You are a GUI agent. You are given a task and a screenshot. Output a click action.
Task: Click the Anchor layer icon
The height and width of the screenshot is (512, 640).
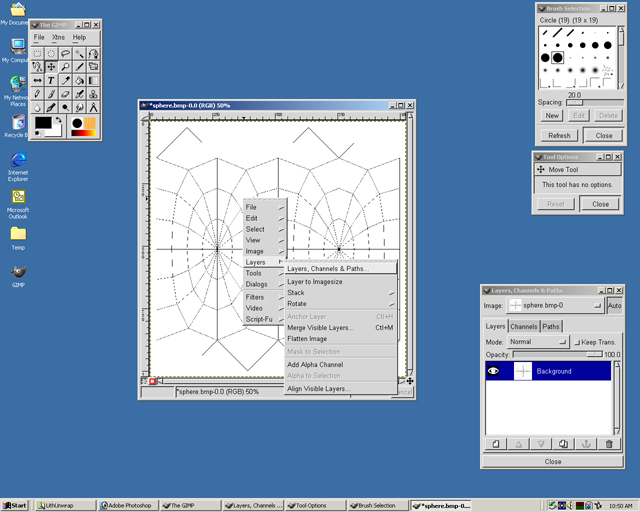(x=586, y=444)
